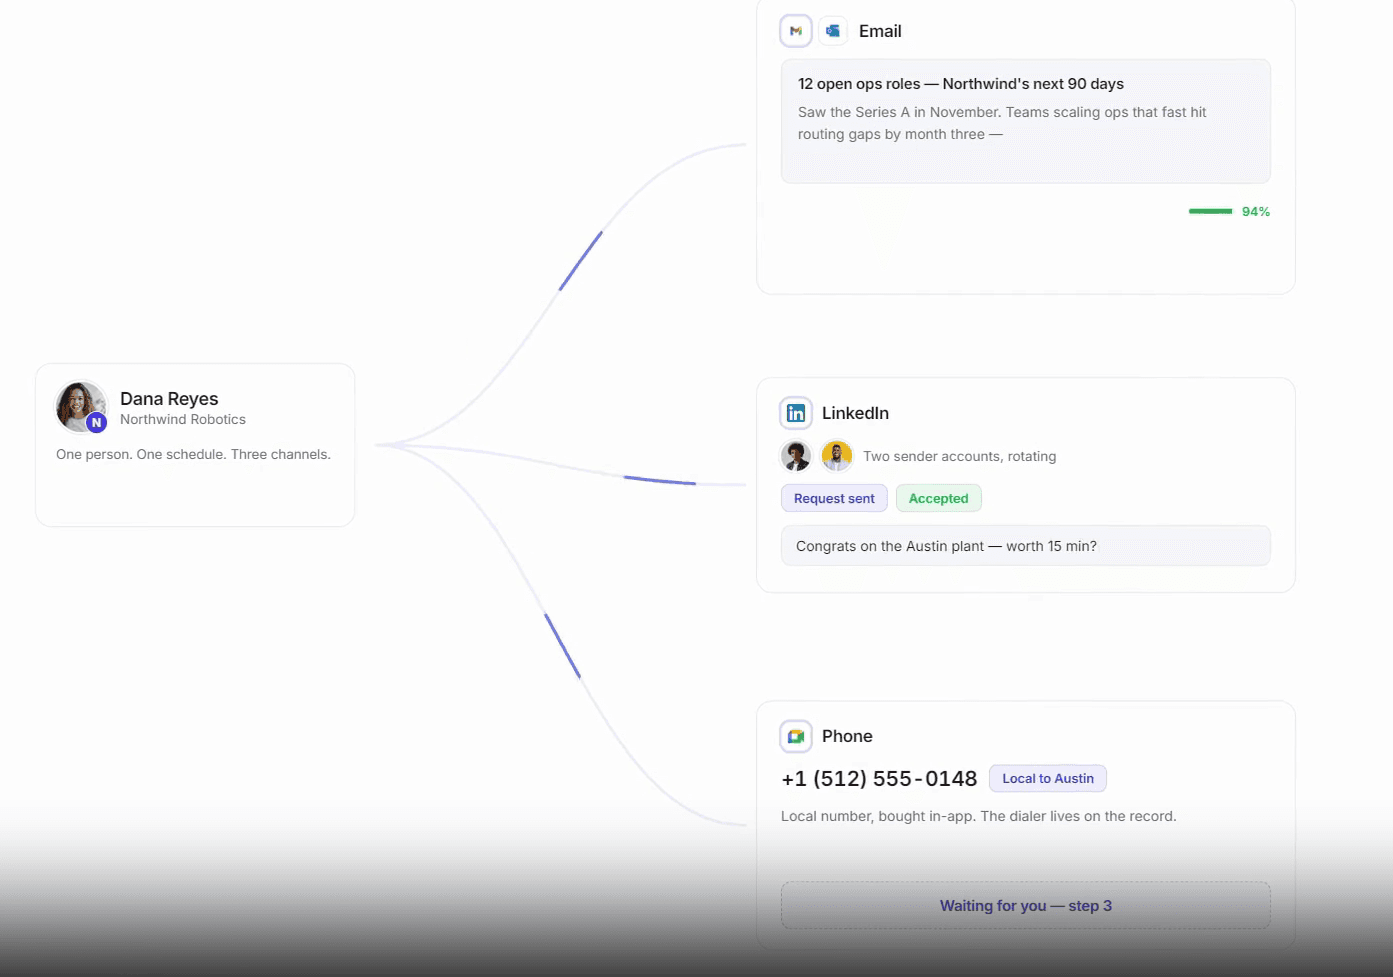This screenshot has width=1393, height=977.
Task: Click the LinkedIn card heading
Action: (x=855, y=413)
